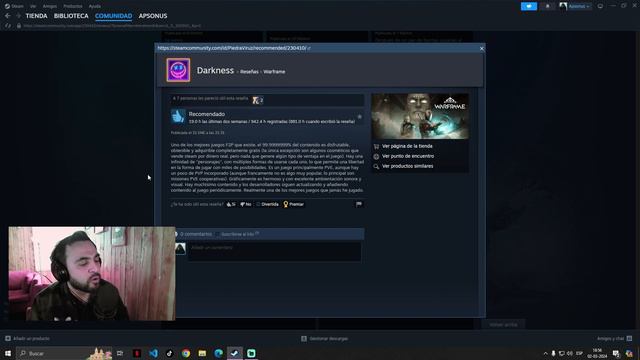This screenshot has width=640, height=360.
Task: Report the review with the flag icon
Action: point(359,204)
